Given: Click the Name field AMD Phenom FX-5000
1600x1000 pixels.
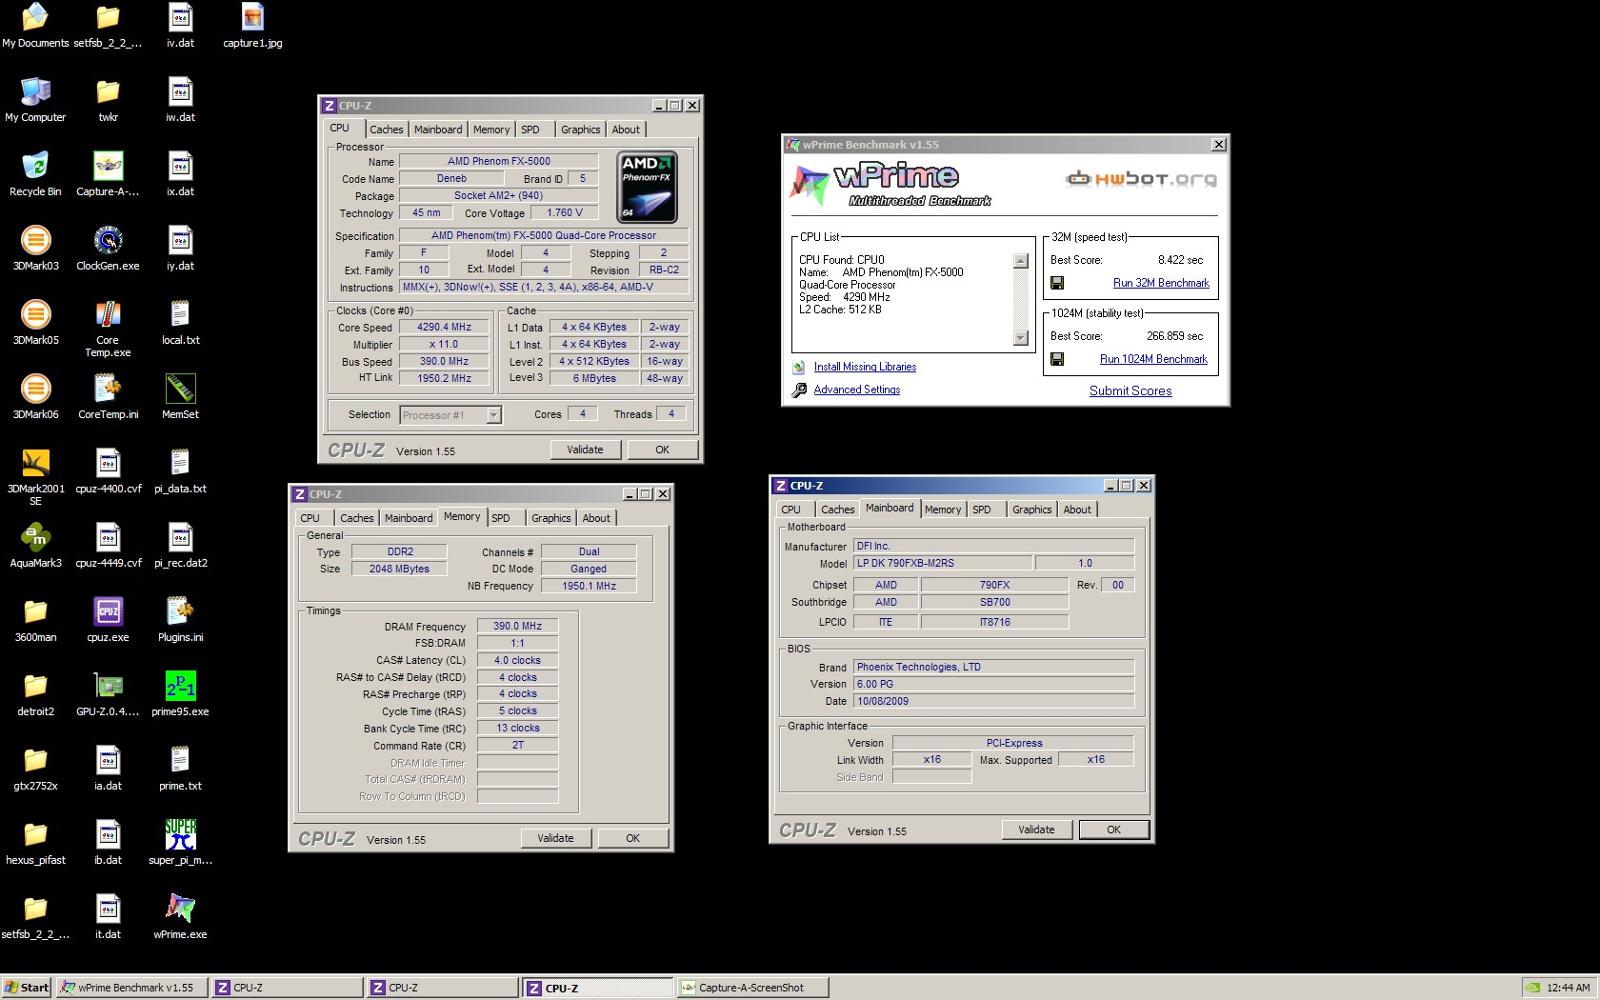Looking at the screenshot, I should 498,161.
